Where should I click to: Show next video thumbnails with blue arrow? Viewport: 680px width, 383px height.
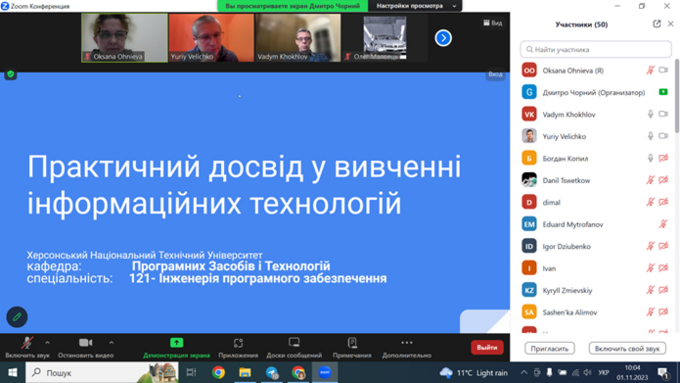coord(443,38)
